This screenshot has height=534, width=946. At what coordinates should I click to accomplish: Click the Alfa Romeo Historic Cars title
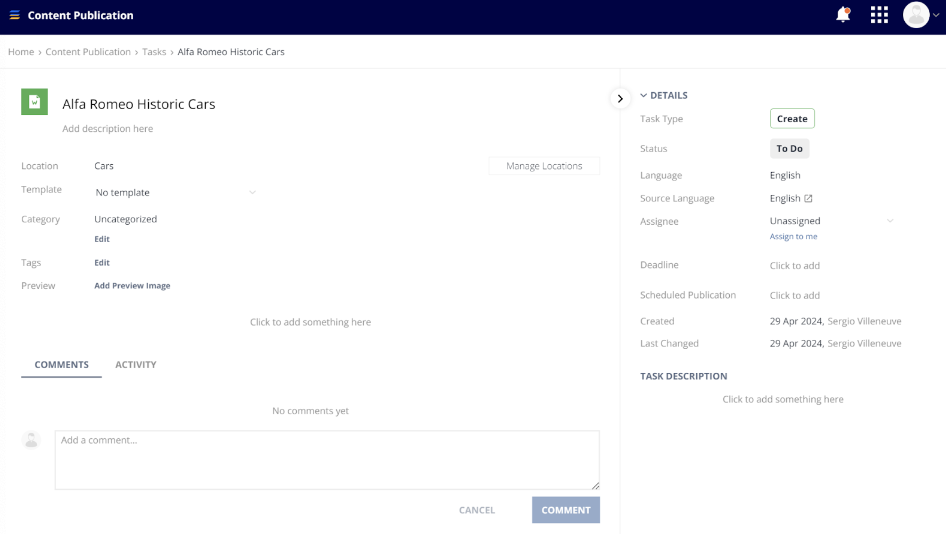pos(139,104)
